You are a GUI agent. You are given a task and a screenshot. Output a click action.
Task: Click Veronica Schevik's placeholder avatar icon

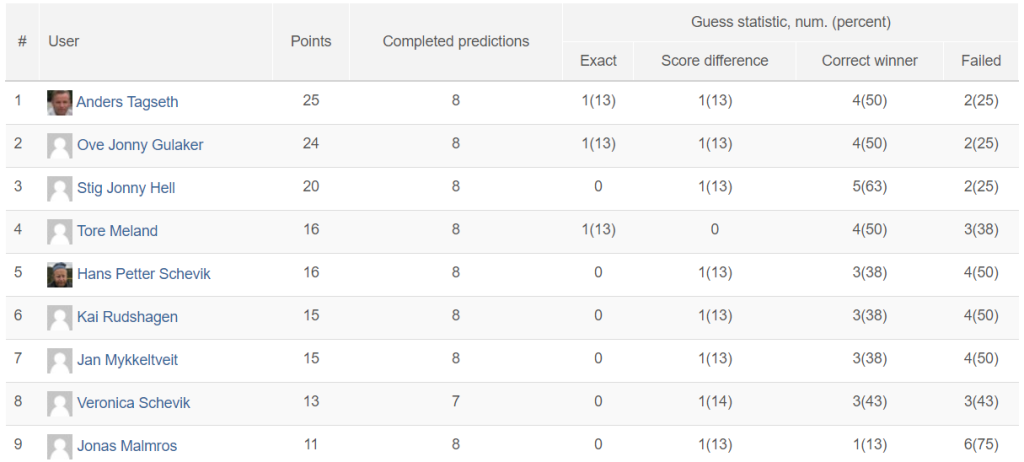click(59, 404)
